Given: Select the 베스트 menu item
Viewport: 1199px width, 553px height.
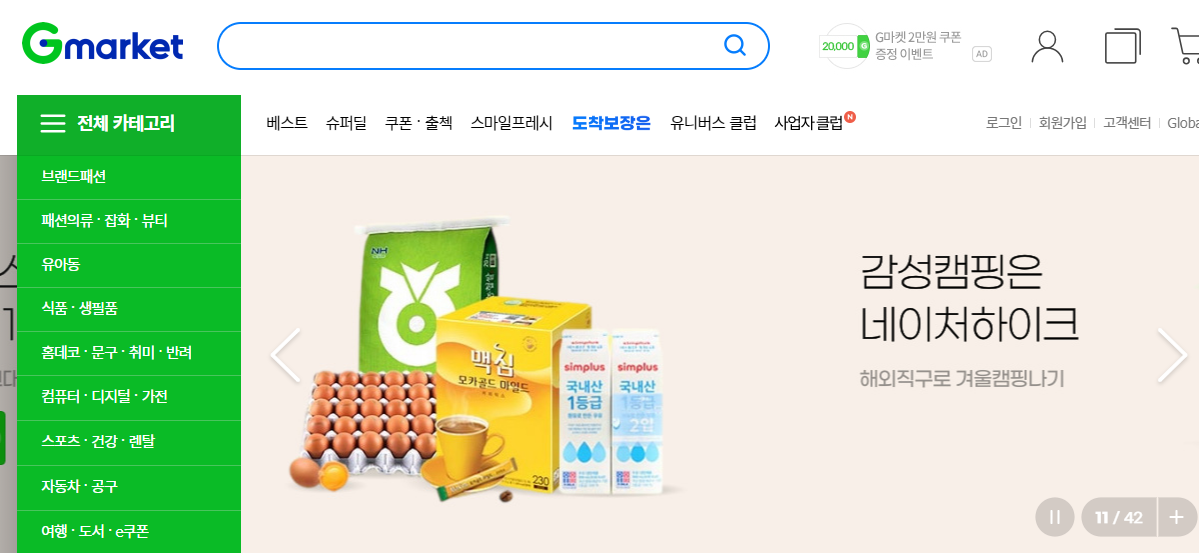Looking at the screenshot, I should point(287,123).
